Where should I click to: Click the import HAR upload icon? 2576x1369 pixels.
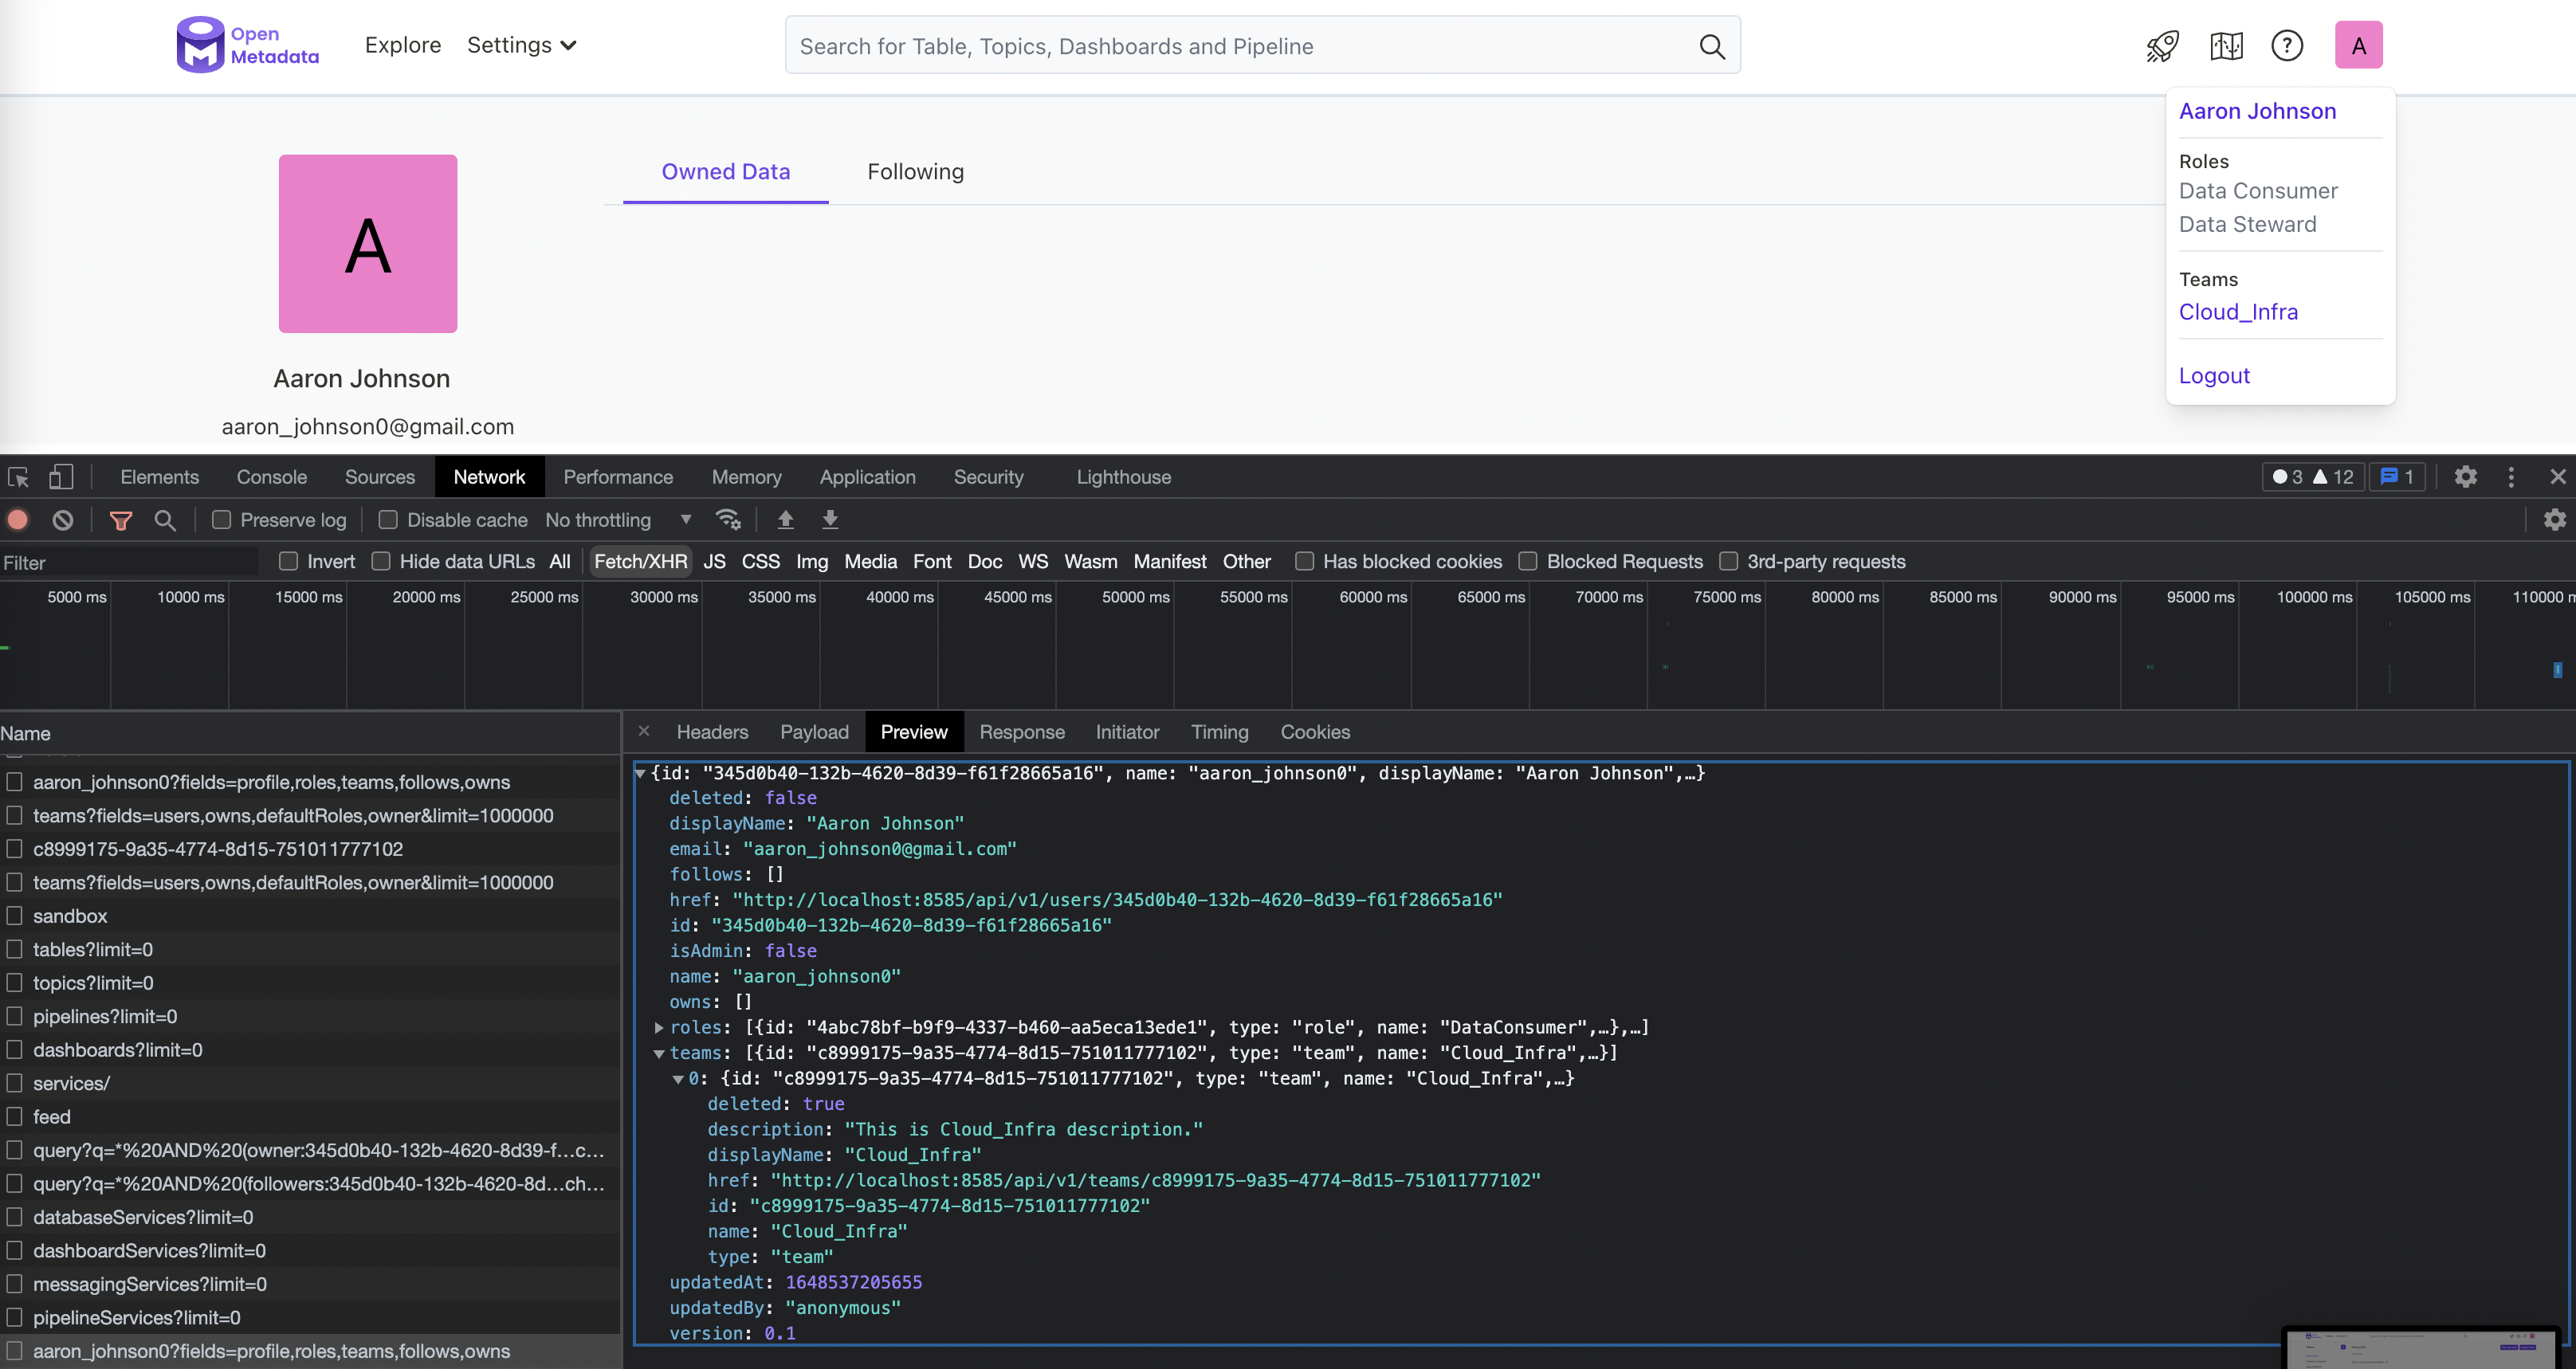click(x=786, y=519)
